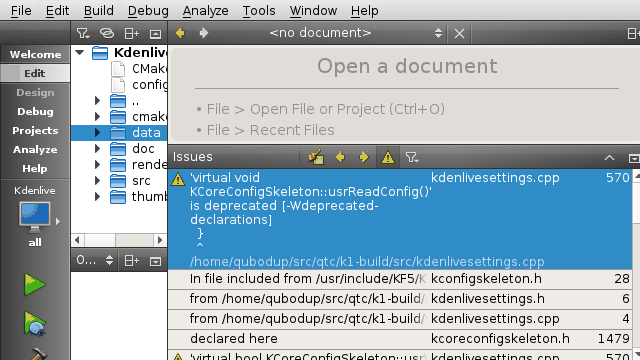
Task: Split the lower side panel
Action: tap(131, 260)
